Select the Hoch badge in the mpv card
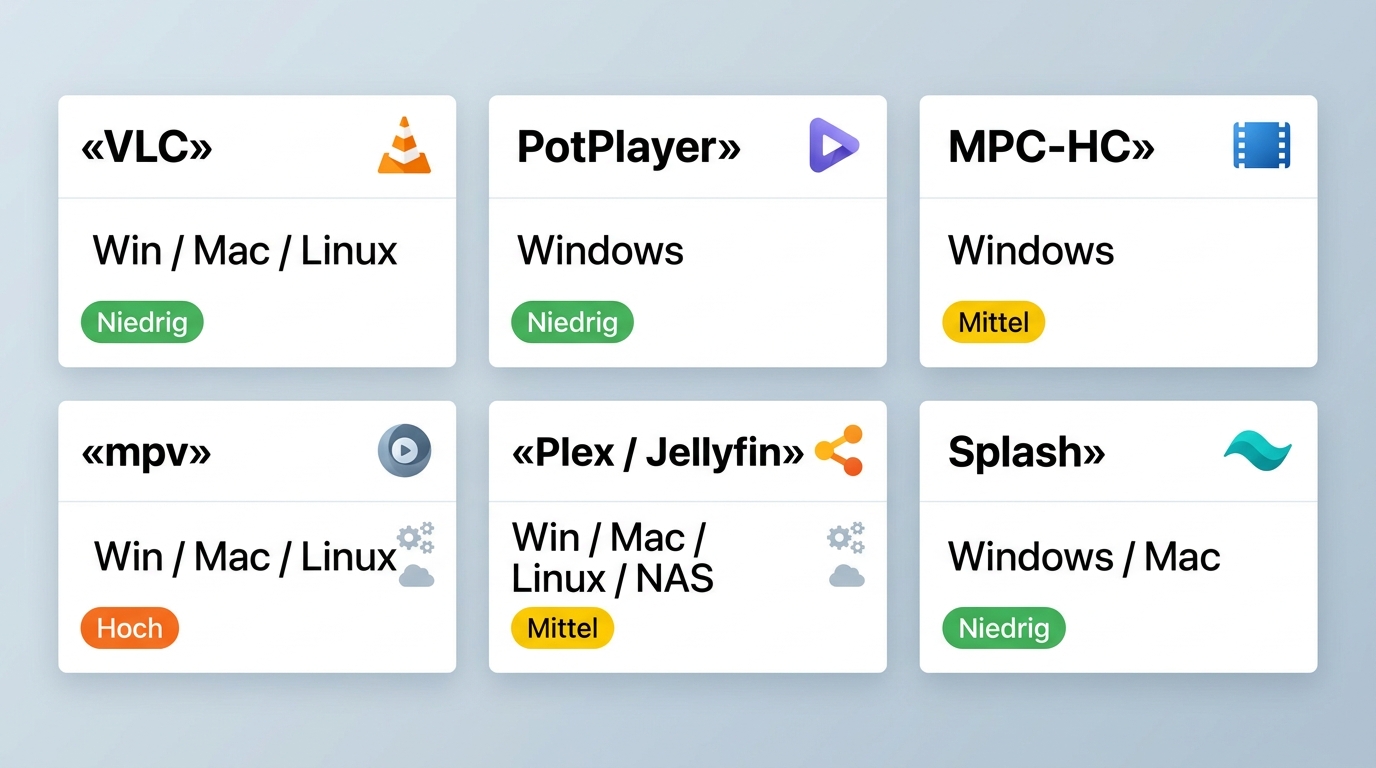Image resolution: width=1376 pixels, height=768 pixels. tap(130, 628)
